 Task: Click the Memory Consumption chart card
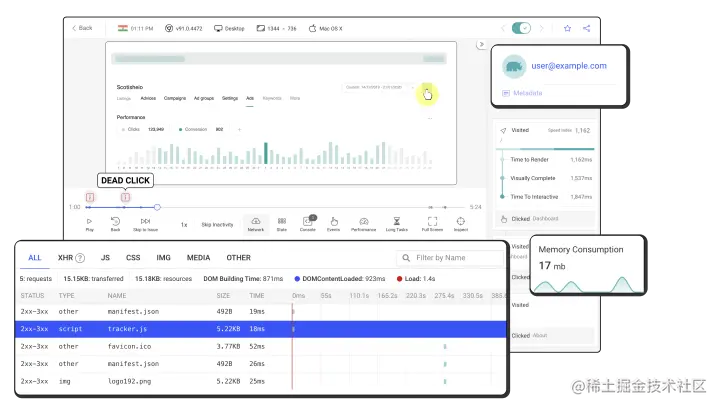[x=587, y=265]
